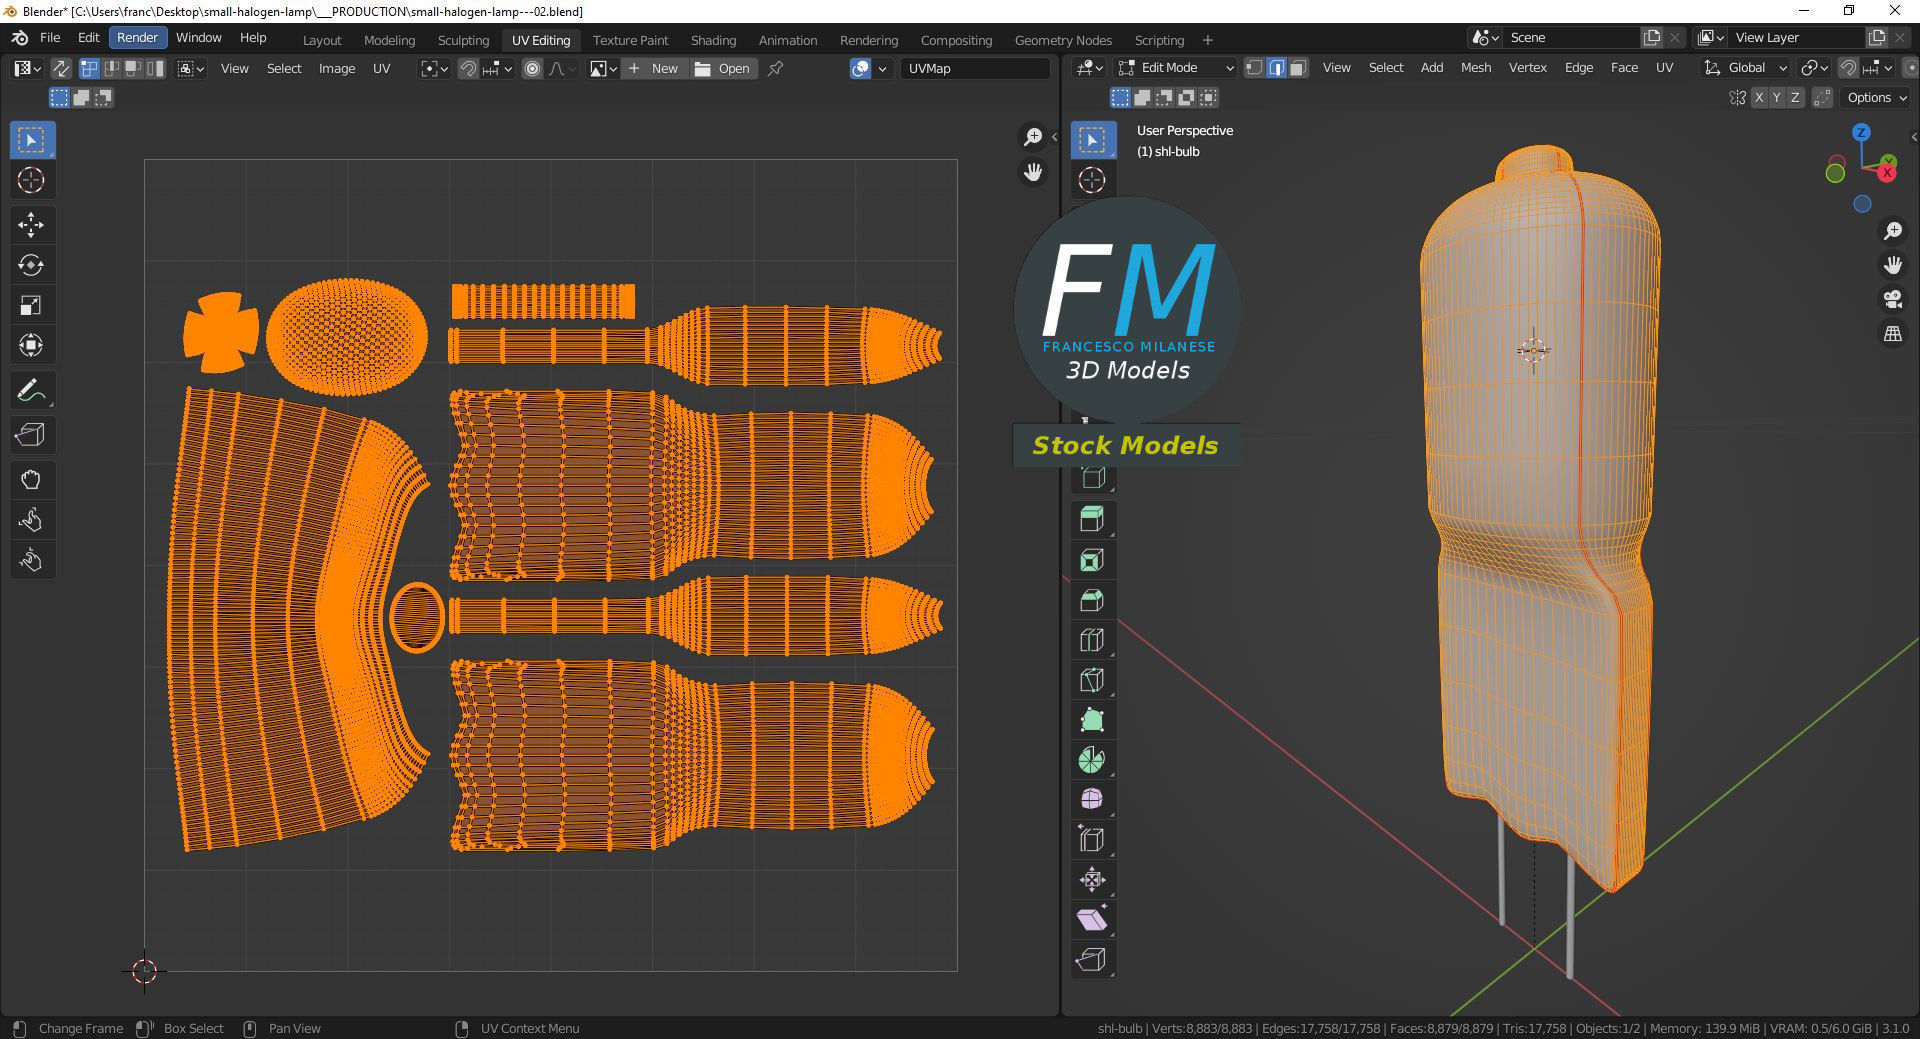The width and height of the screenshot is (1920, 1039).
Task: Enable proportional editing in UV editor
Action: (x=533, y=68)
